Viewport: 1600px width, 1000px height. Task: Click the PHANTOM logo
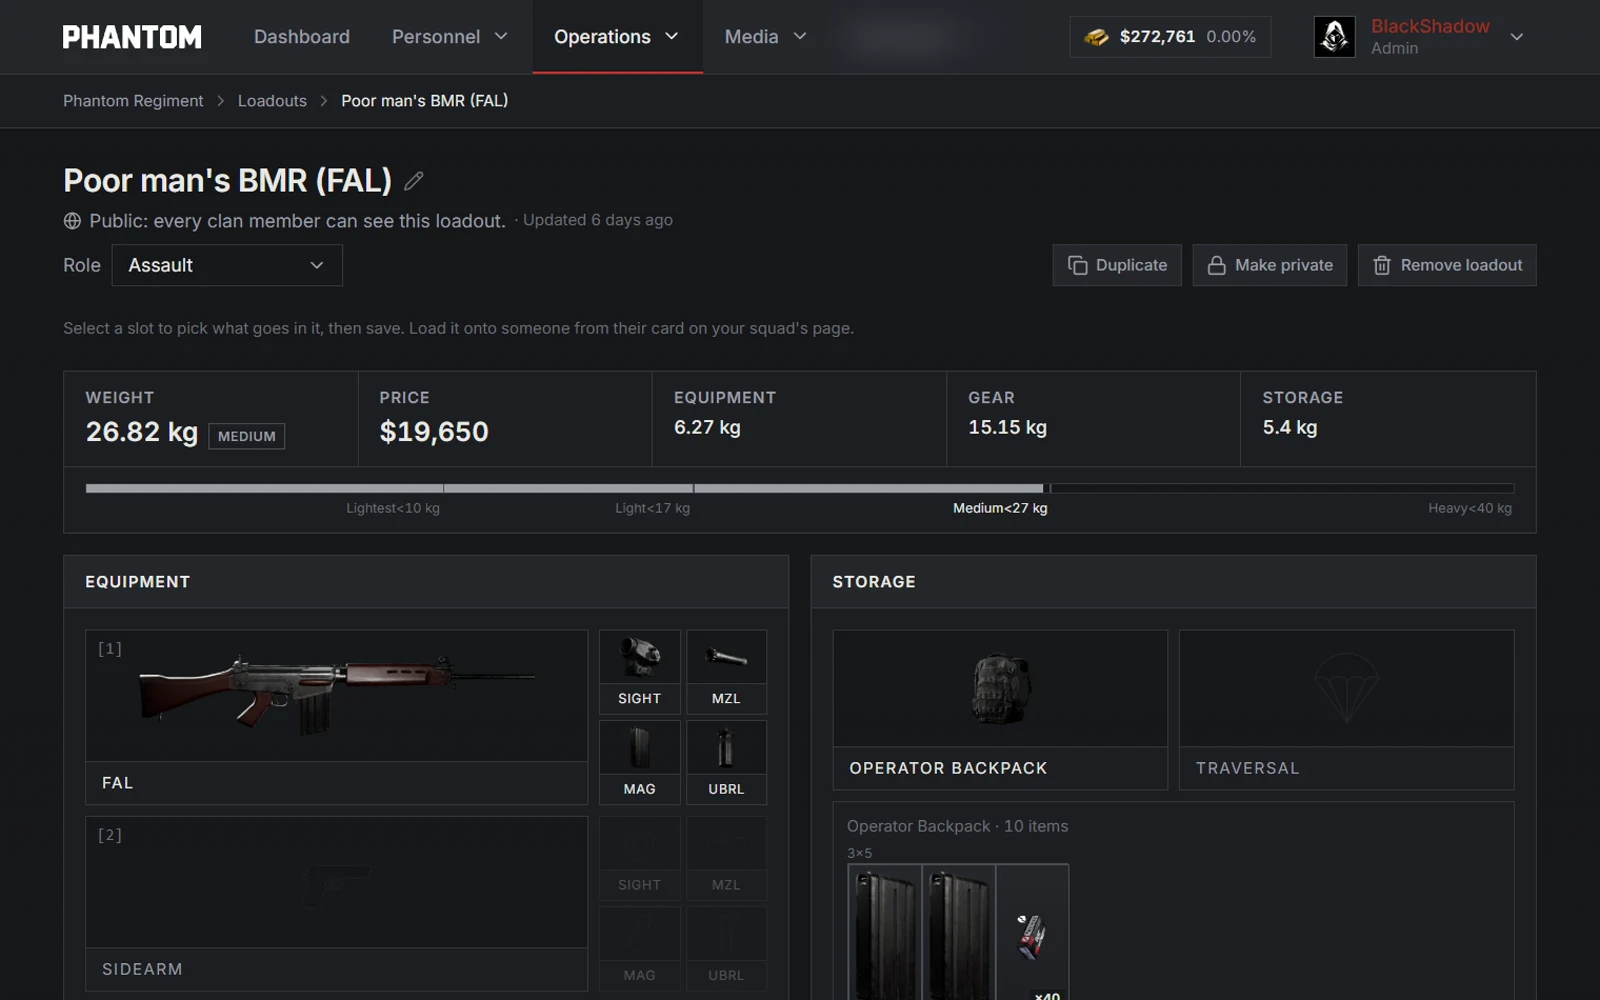132,37
